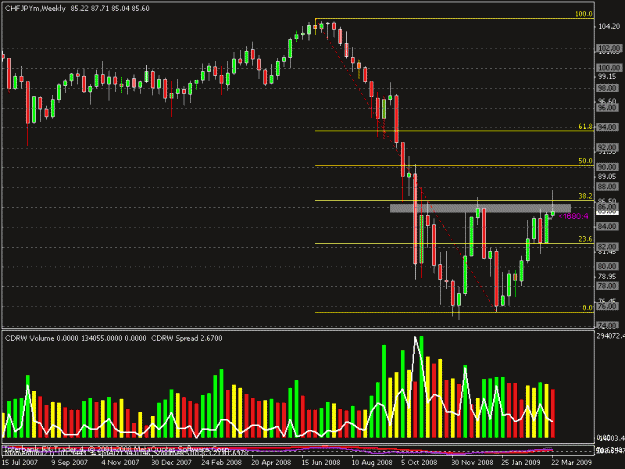Select the 23.6 Fibonacci level label

(x=586, y=239)
